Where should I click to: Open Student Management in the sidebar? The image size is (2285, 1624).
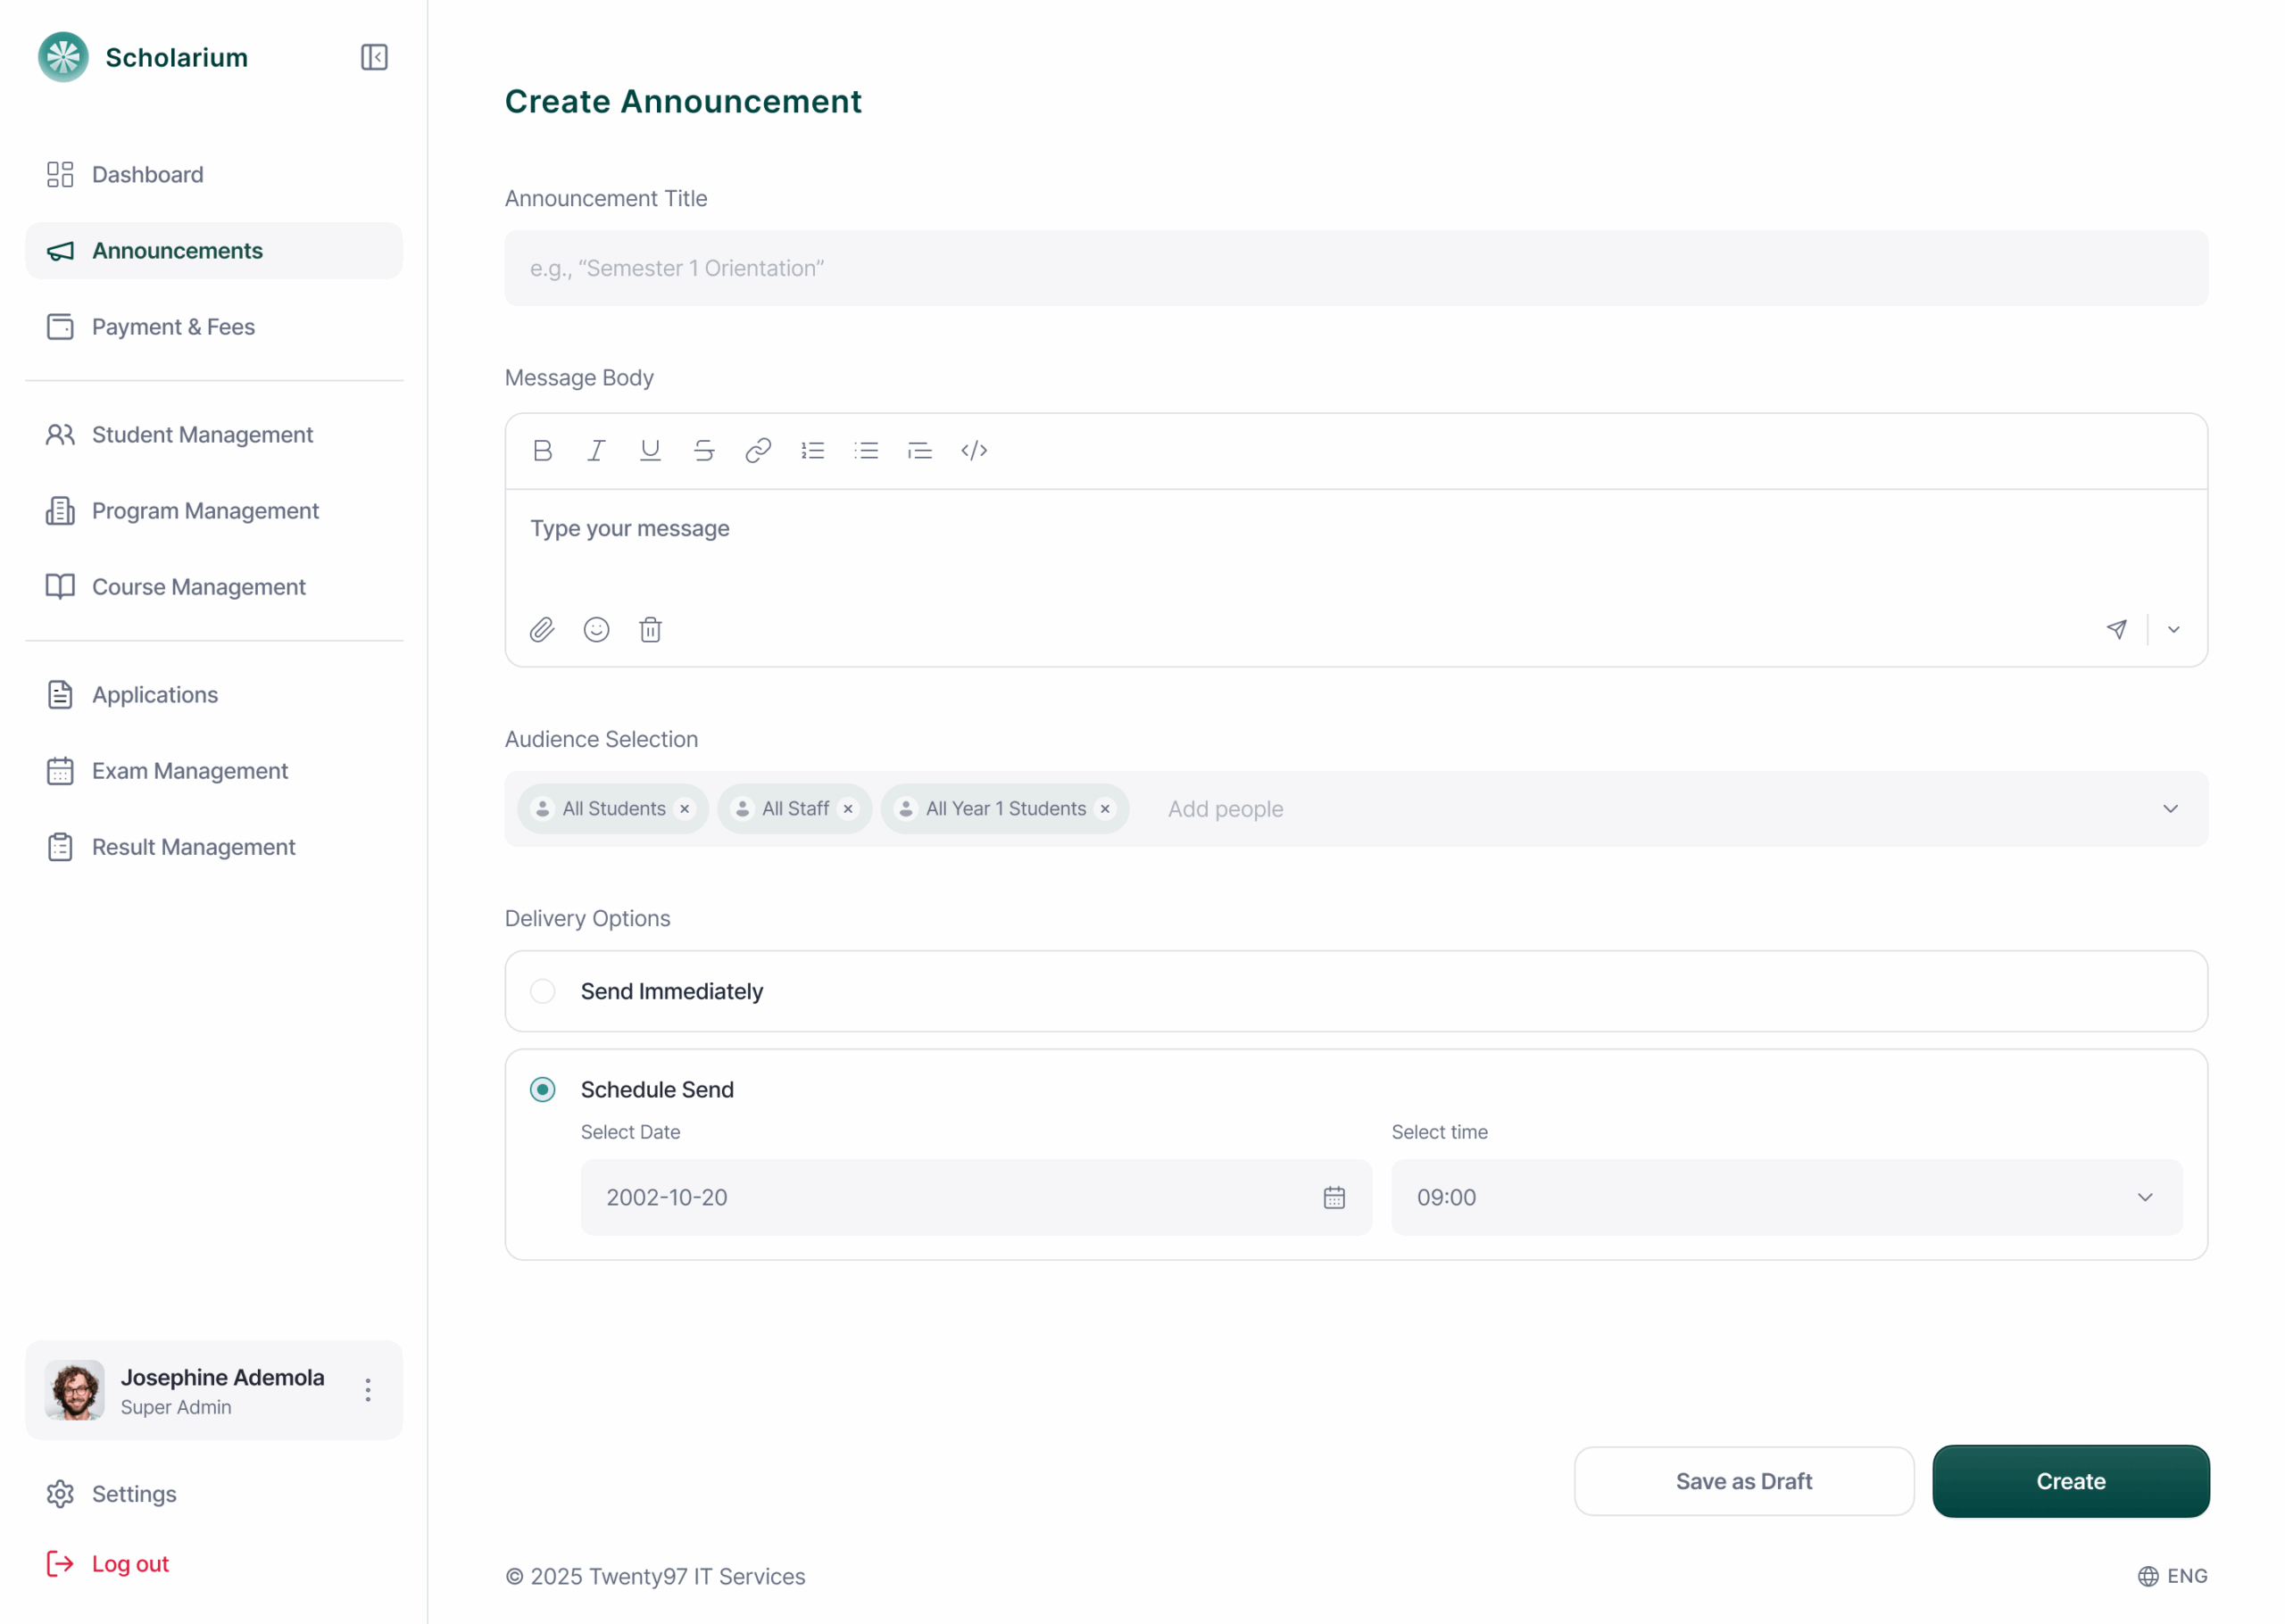(202, 435)
